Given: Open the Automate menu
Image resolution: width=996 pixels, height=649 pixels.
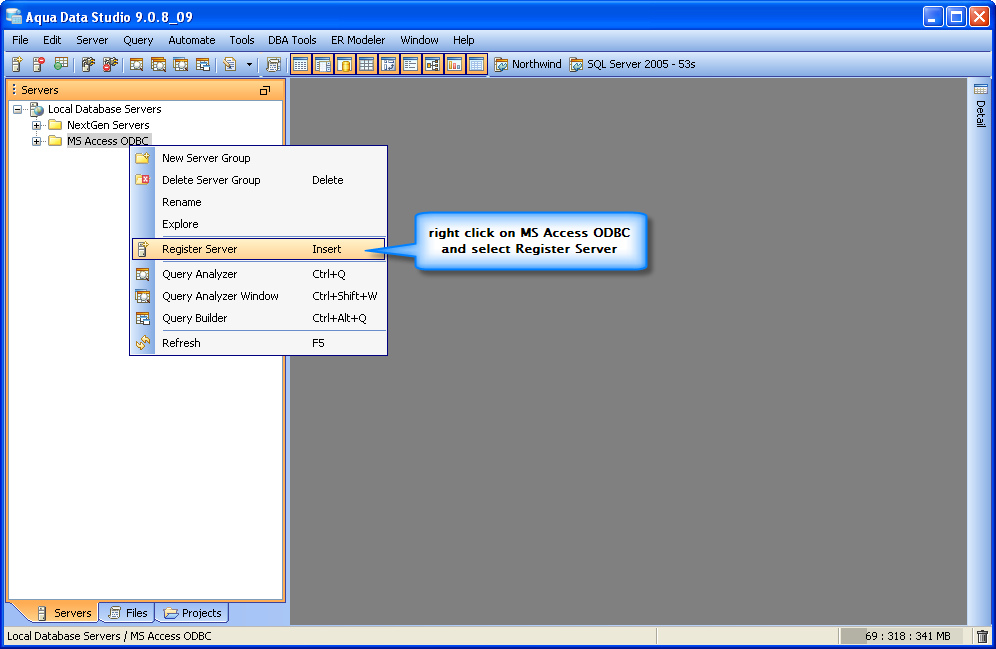Looking at the screenshot, I should 192,40.
